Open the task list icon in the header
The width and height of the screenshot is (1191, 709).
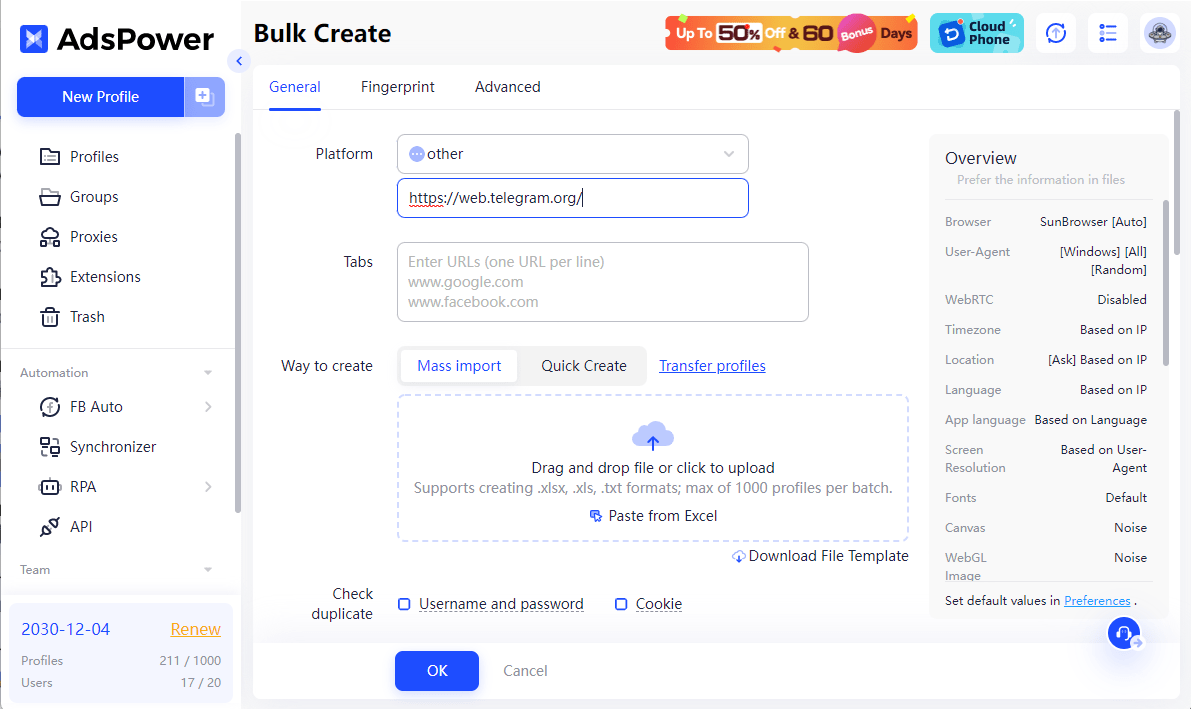pyautogui.click(x=1107, y=33)
